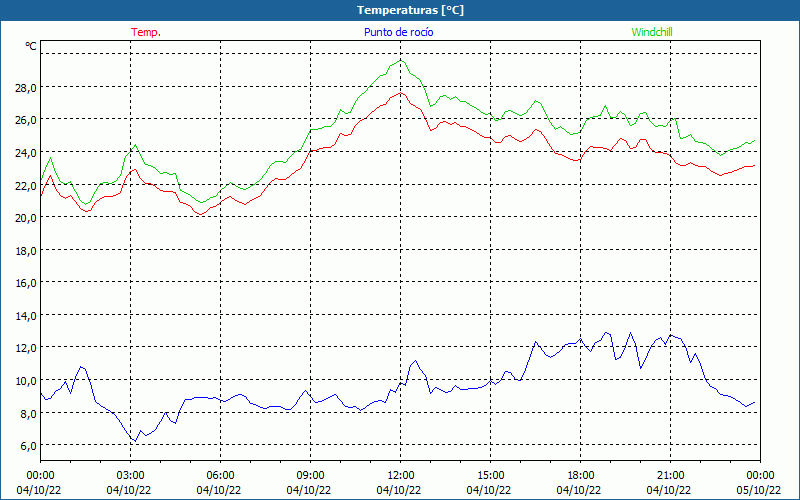Image resolution: width=800 pixels, height=500 pixels.
Task: Click the 8,0 y-axis value
Action: pos(29,413)
